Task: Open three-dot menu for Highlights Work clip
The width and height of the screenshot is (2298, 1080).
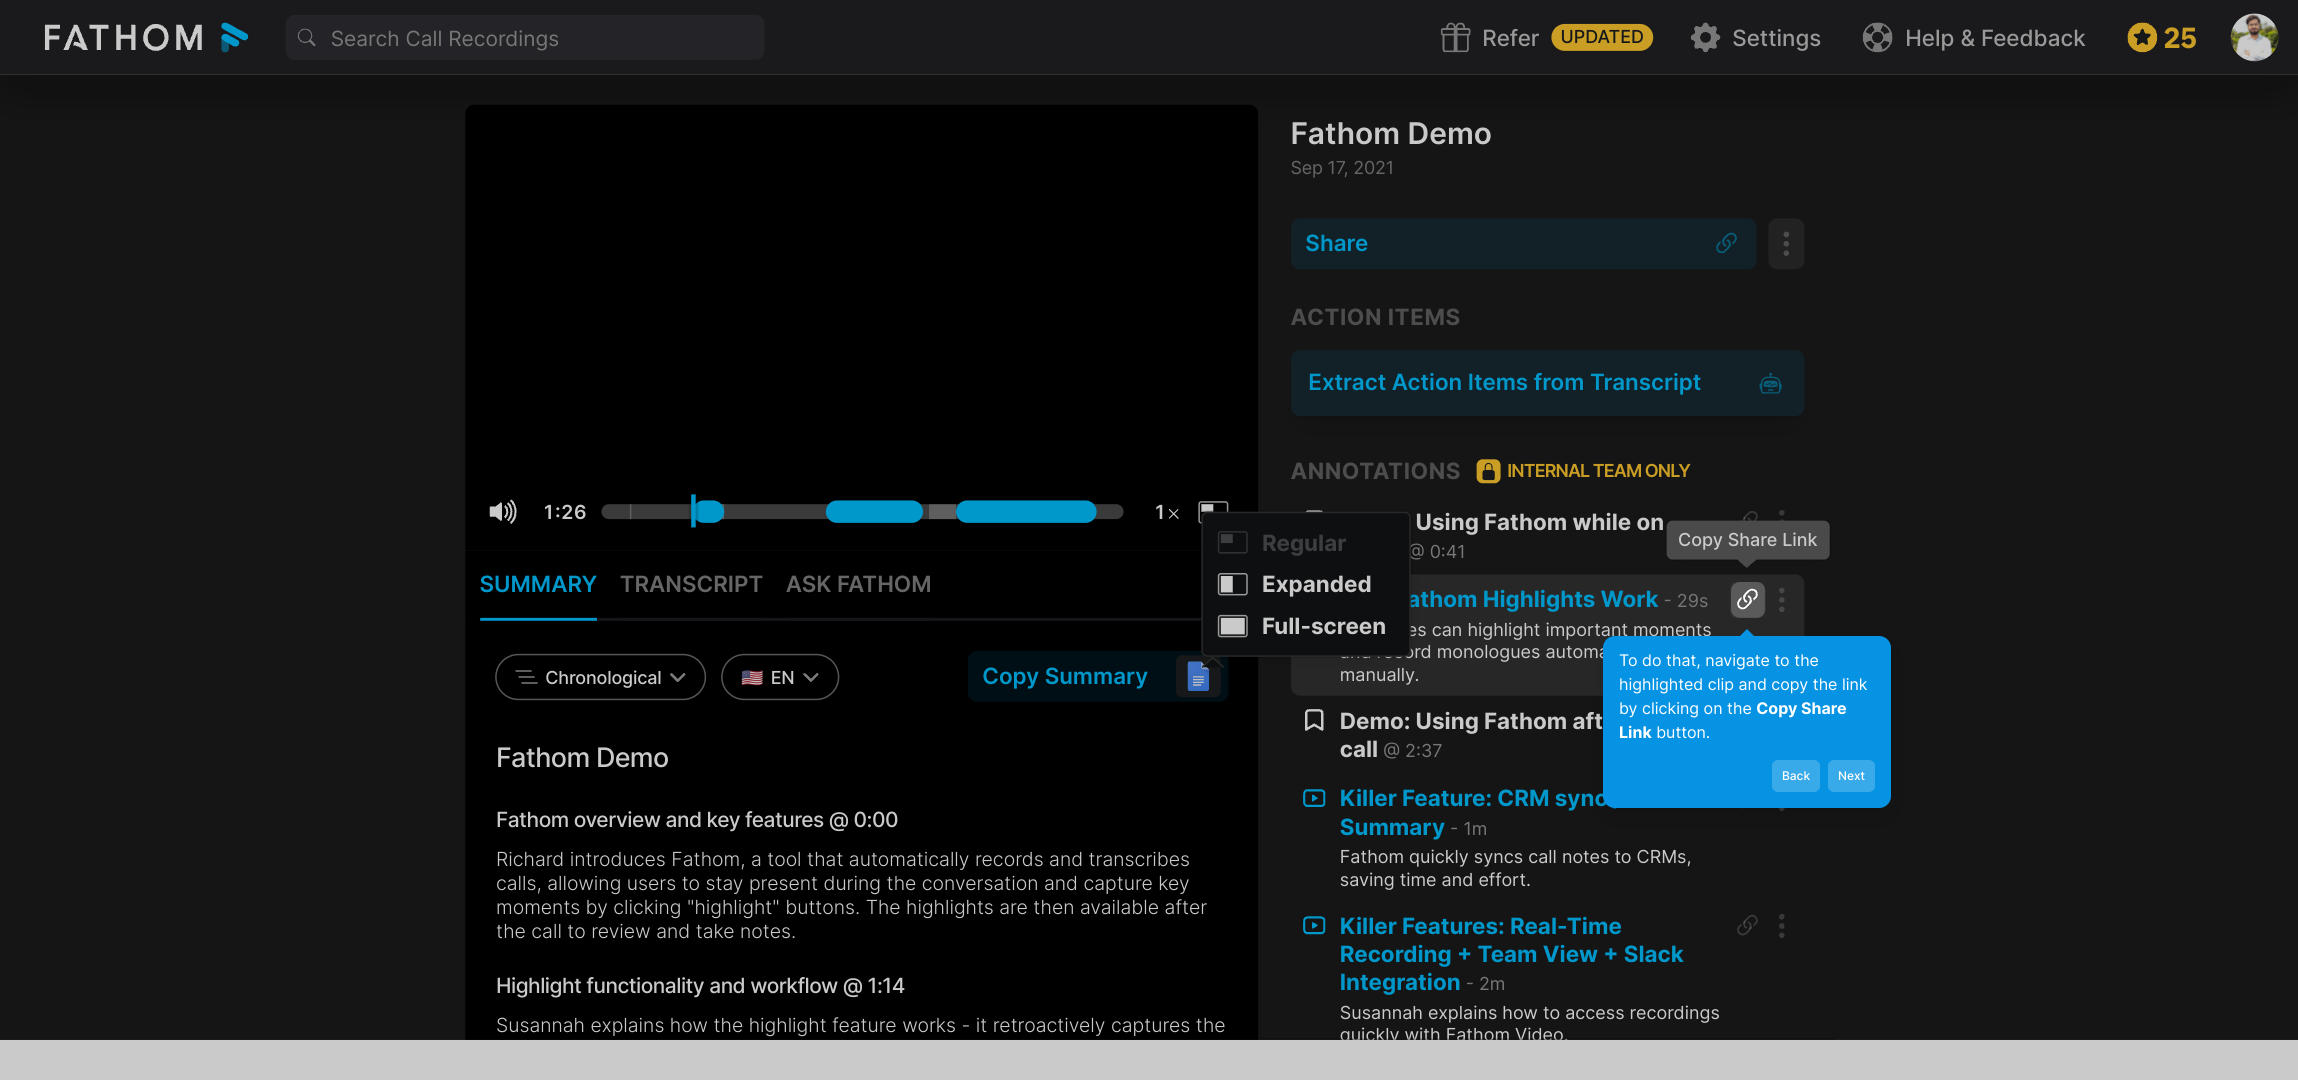Action: (x=1781, y=600)
